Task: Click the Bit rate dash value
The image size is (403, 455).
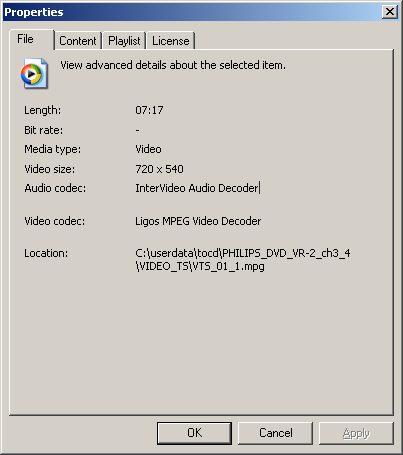Action: (x=137, y=130)
